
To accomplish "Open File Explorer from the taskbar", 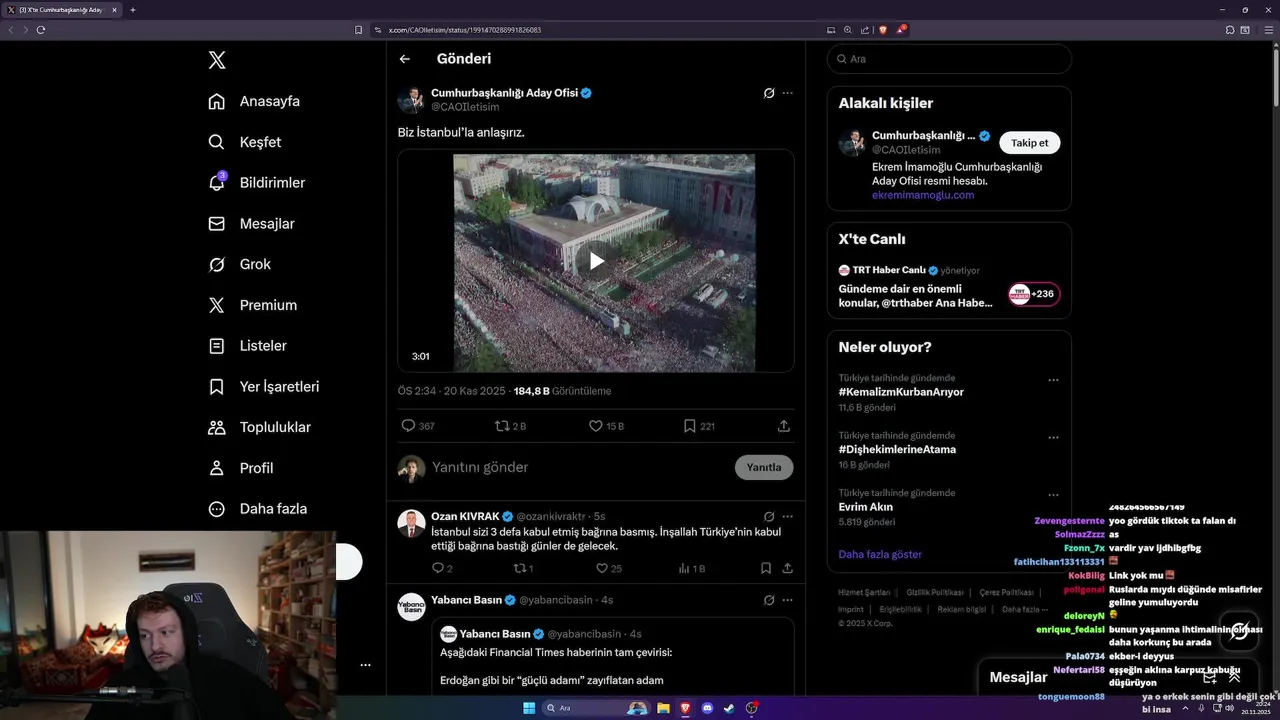I will (663, 708).
